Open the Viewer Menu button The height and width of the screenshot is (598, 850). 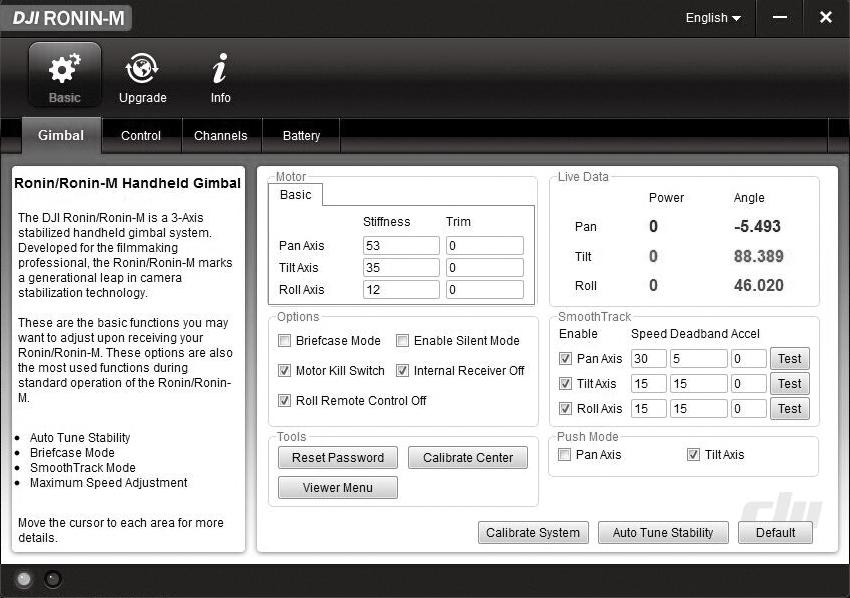pos(338,487)
